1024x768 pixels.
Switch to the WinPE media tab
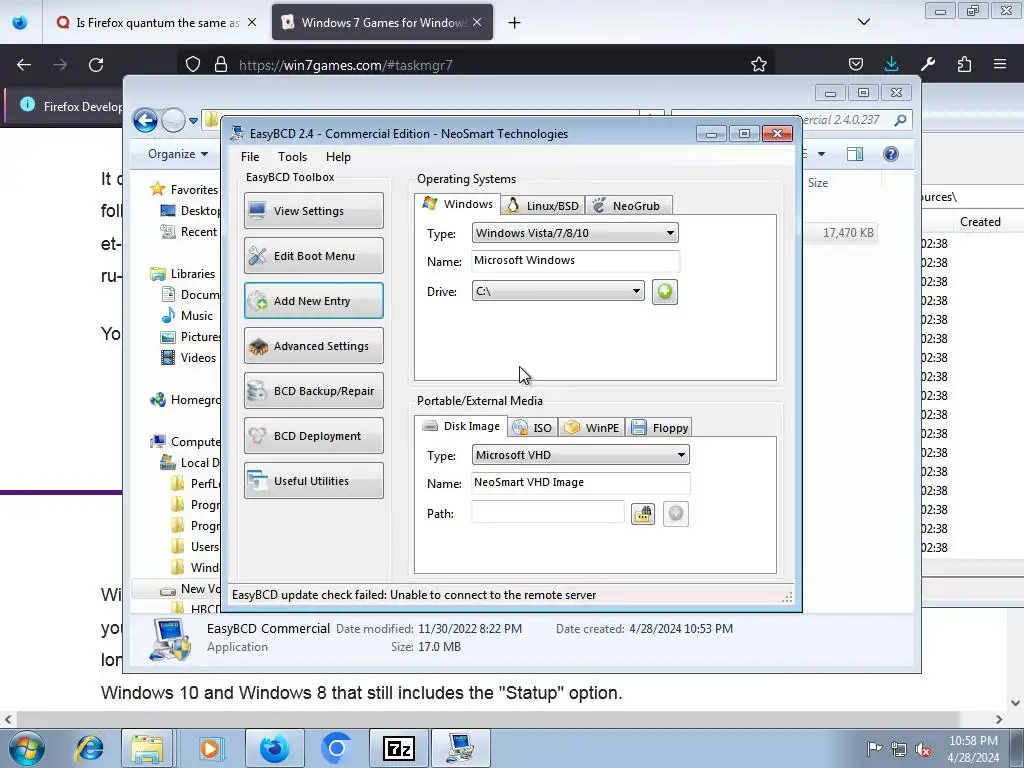(592, 428)
